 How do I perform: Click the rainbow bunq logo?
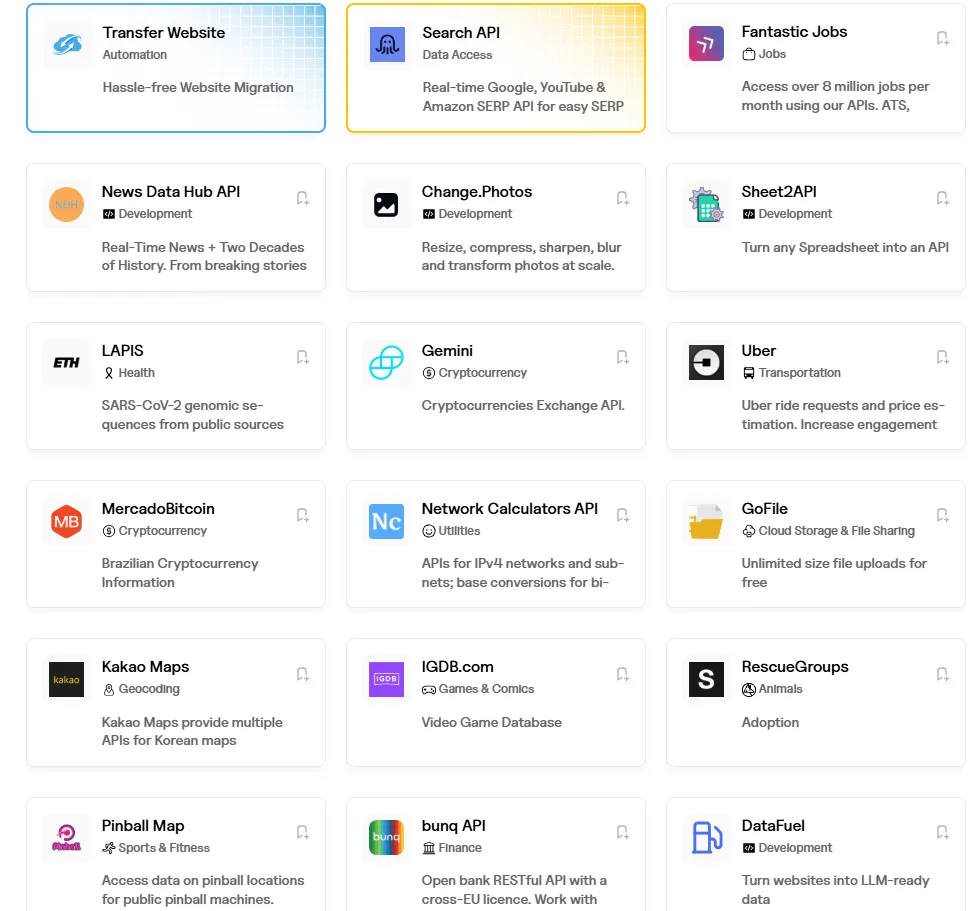386,837
